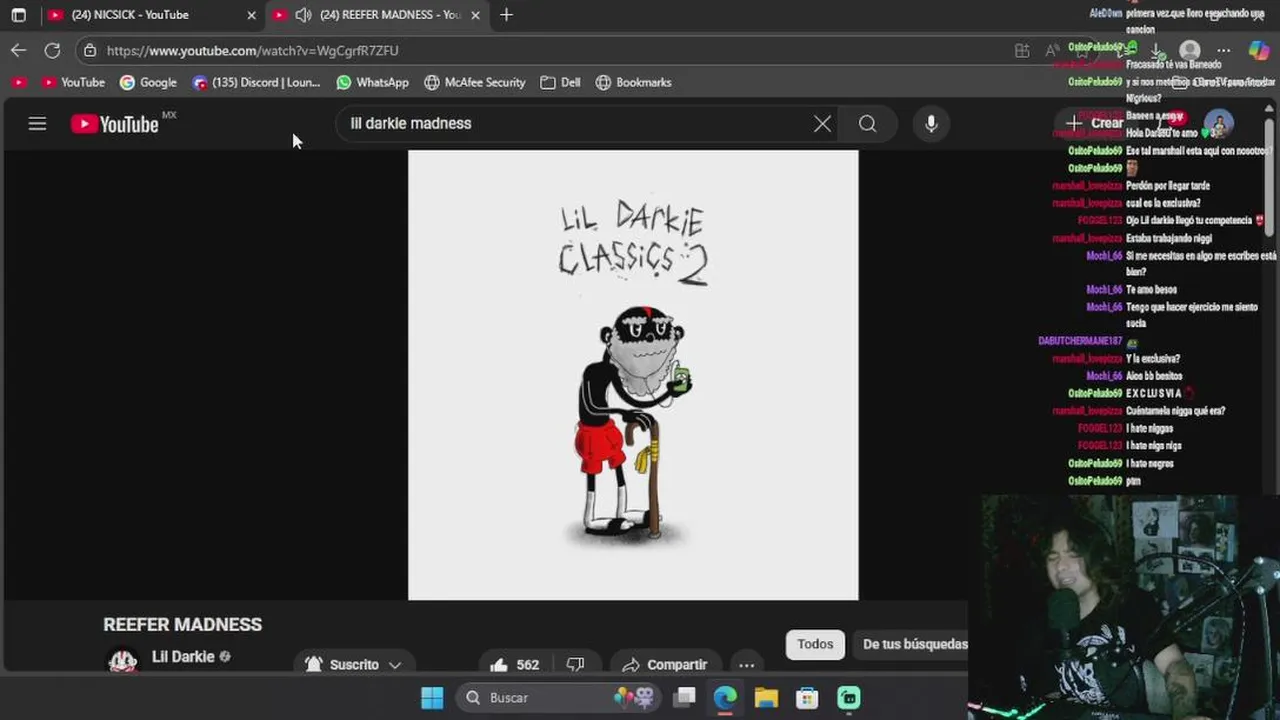1280x720 pixels.
Task: Open Microsoft Store from the taskbar
Action: (807, 697)
